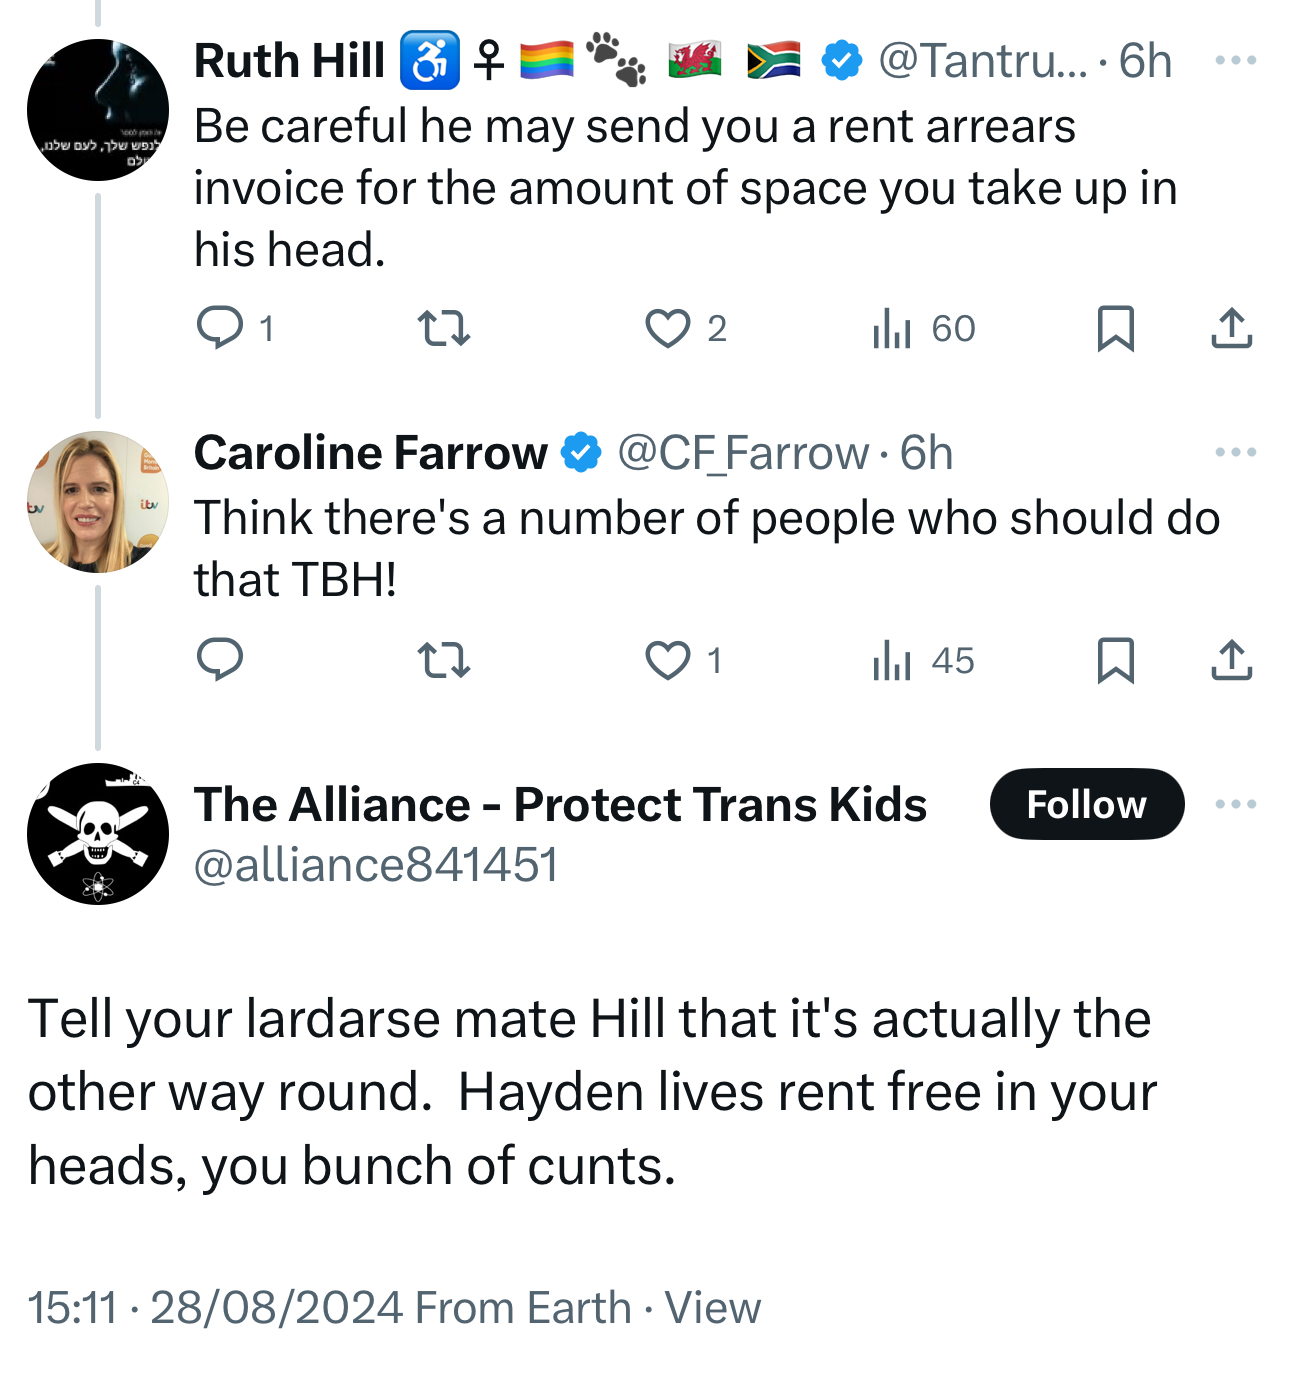Share Ruth Hill's tweet
This screenshot has width=1290, height=1381.
click(1231, 328)
